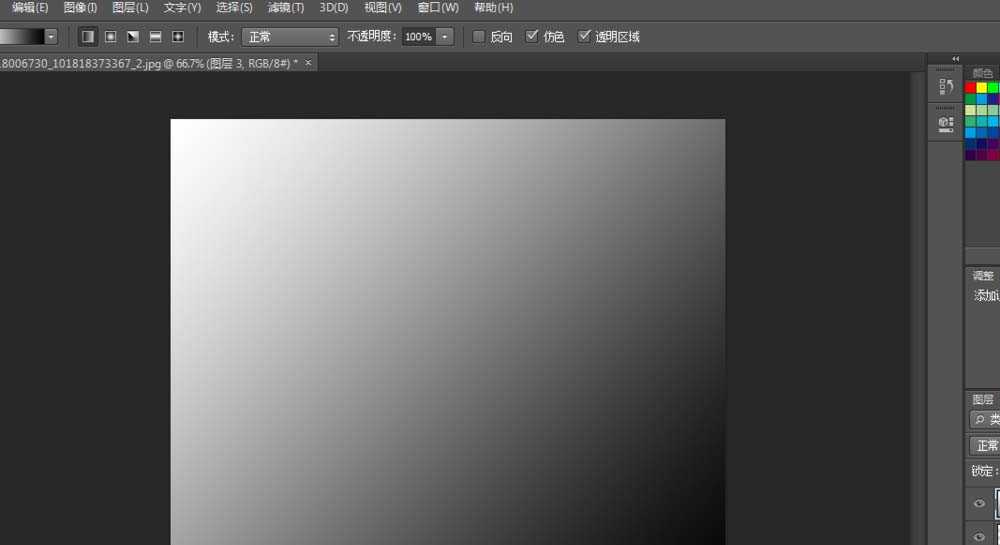Open the History panel icon in dock
1000x545 pixels.
[945, 87]
